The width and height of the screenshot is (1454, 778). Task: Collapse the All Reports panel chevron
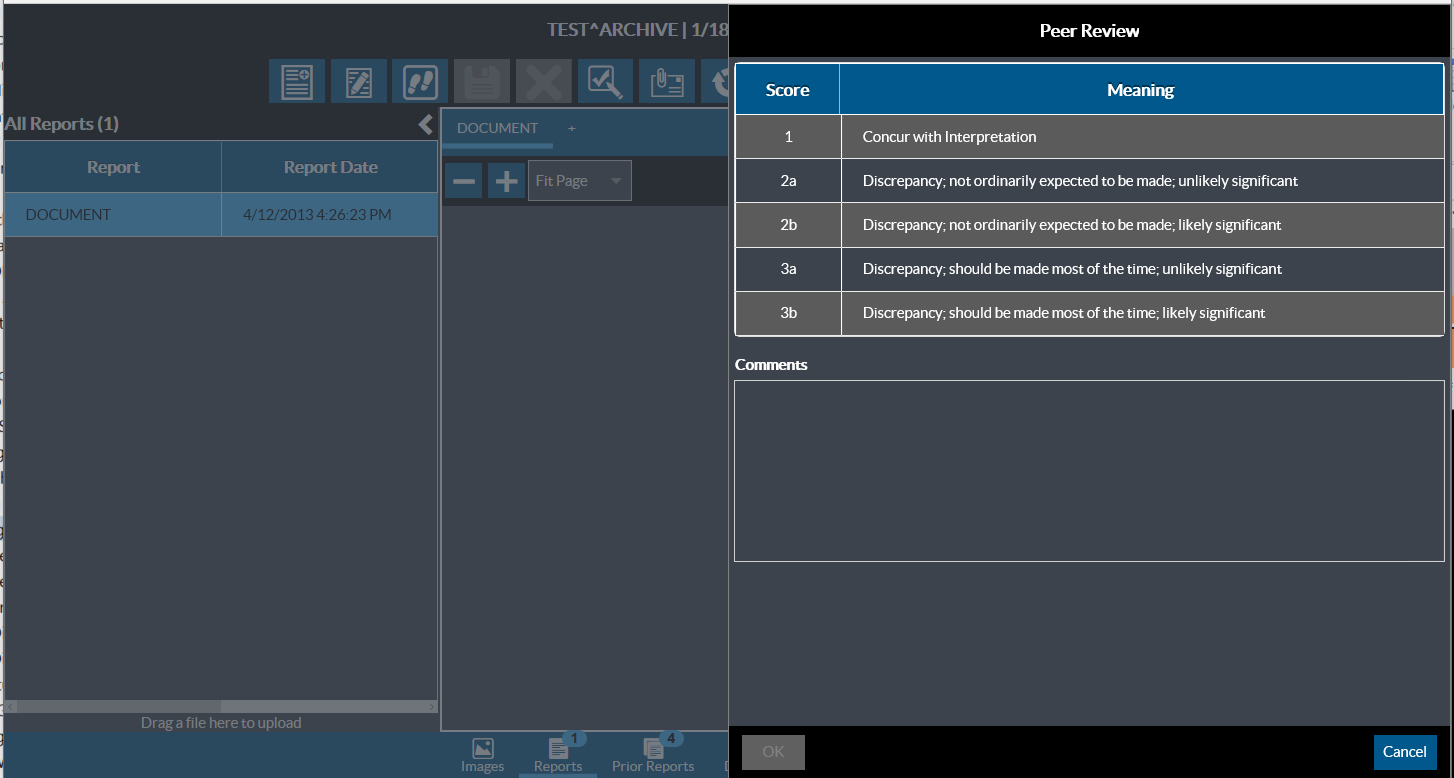pyautogui.click(x=426, y=124)
